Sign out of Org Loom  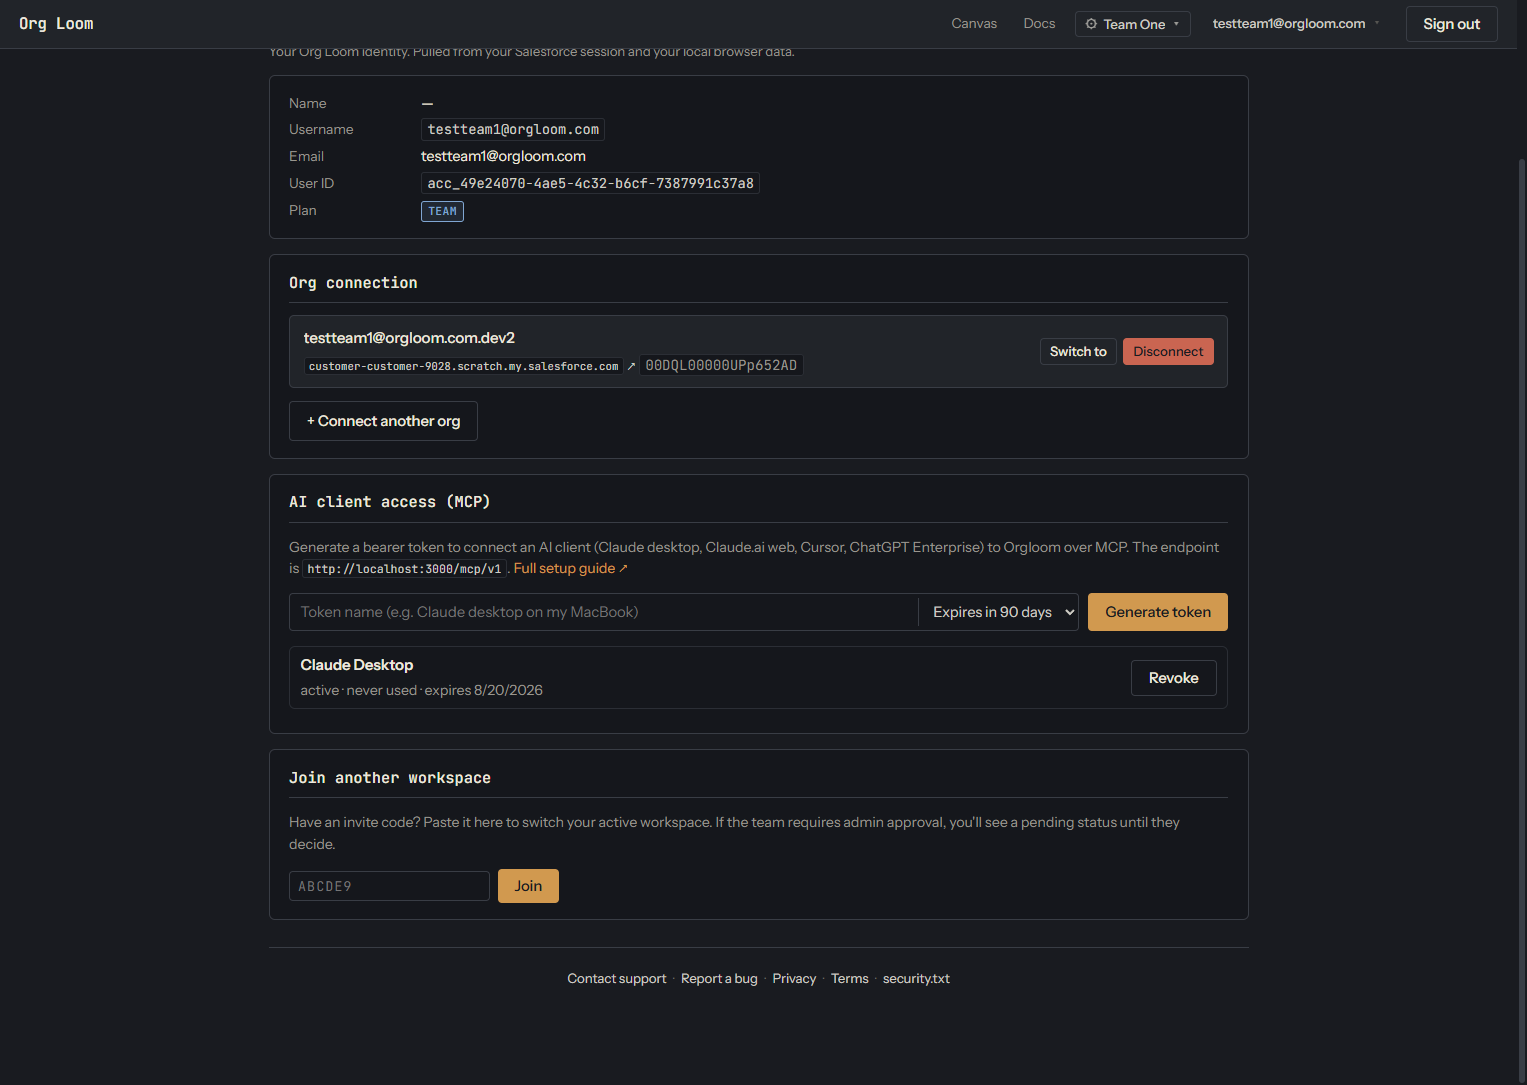[x=1451, y=24]
